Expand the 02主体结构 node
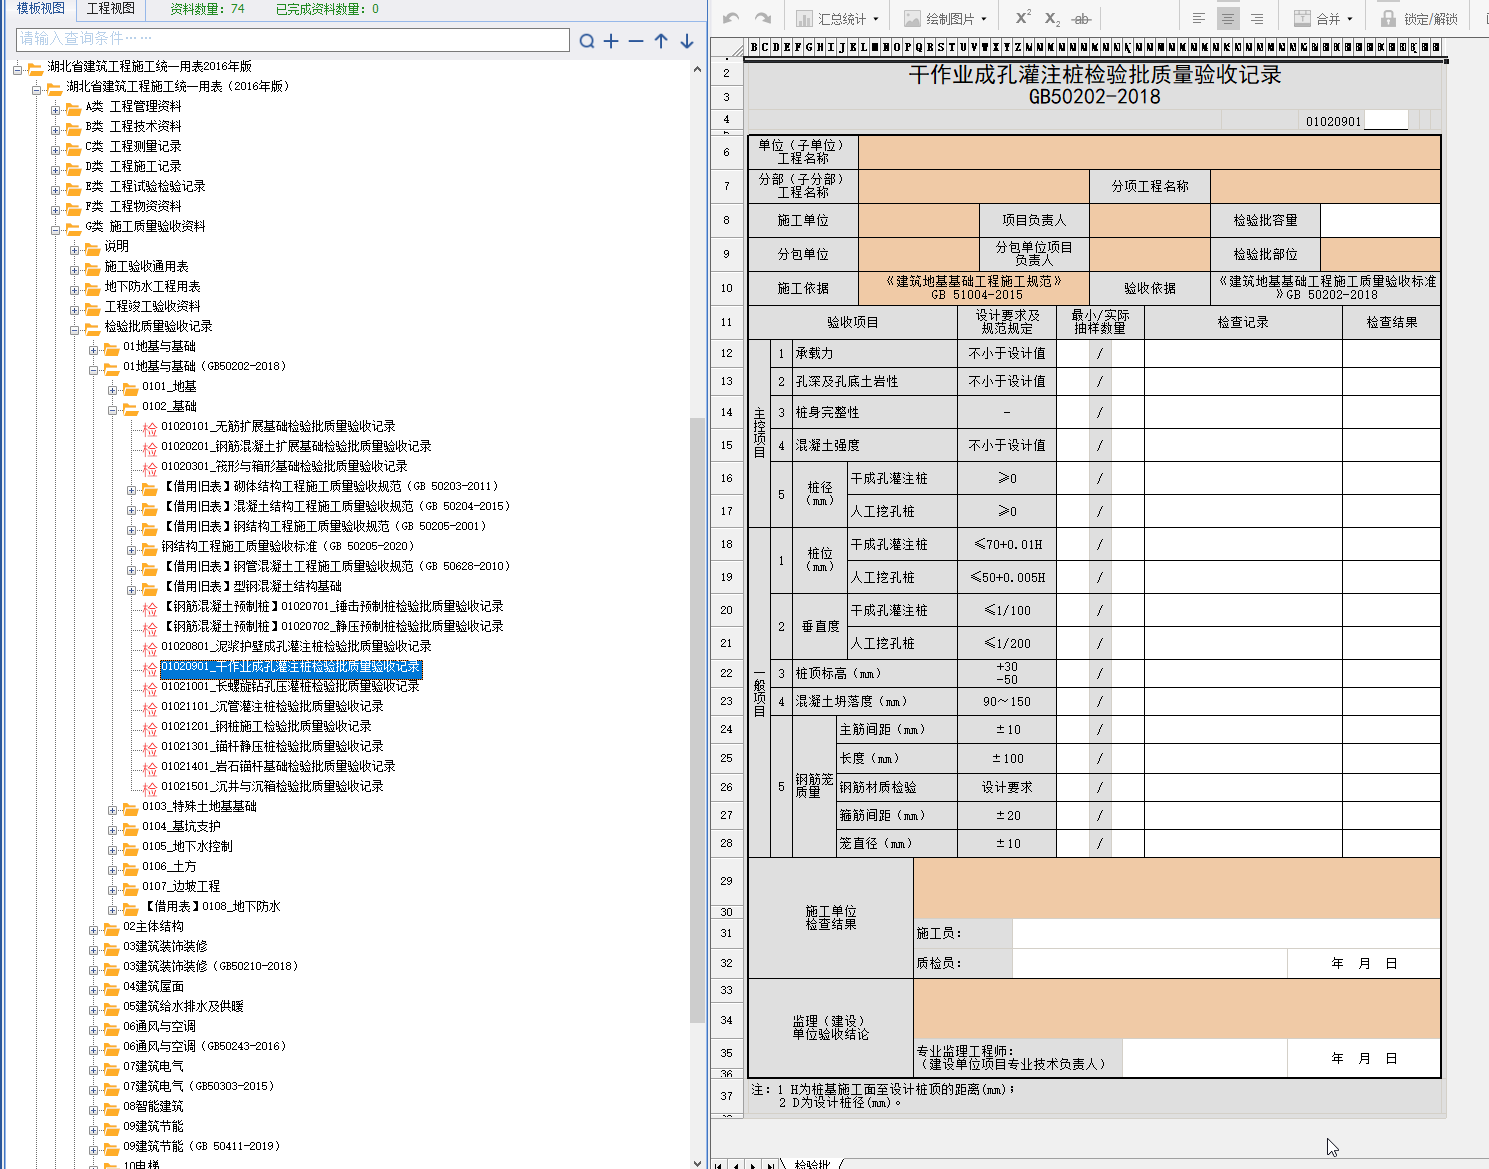The image size is (1489, 1169). [x=94, y=928]
